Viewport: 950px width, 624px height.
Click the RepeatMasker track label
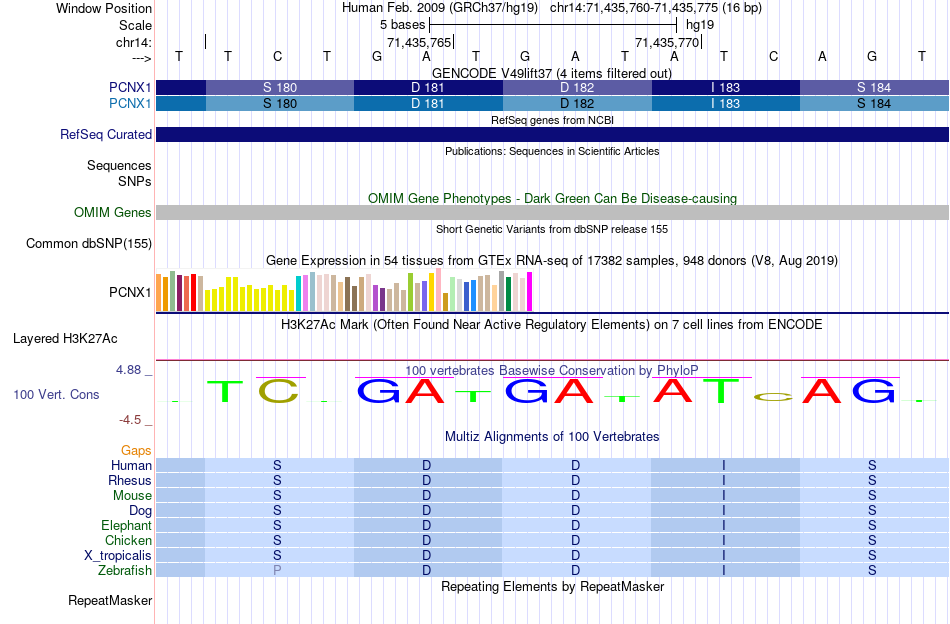click(110, 600)
